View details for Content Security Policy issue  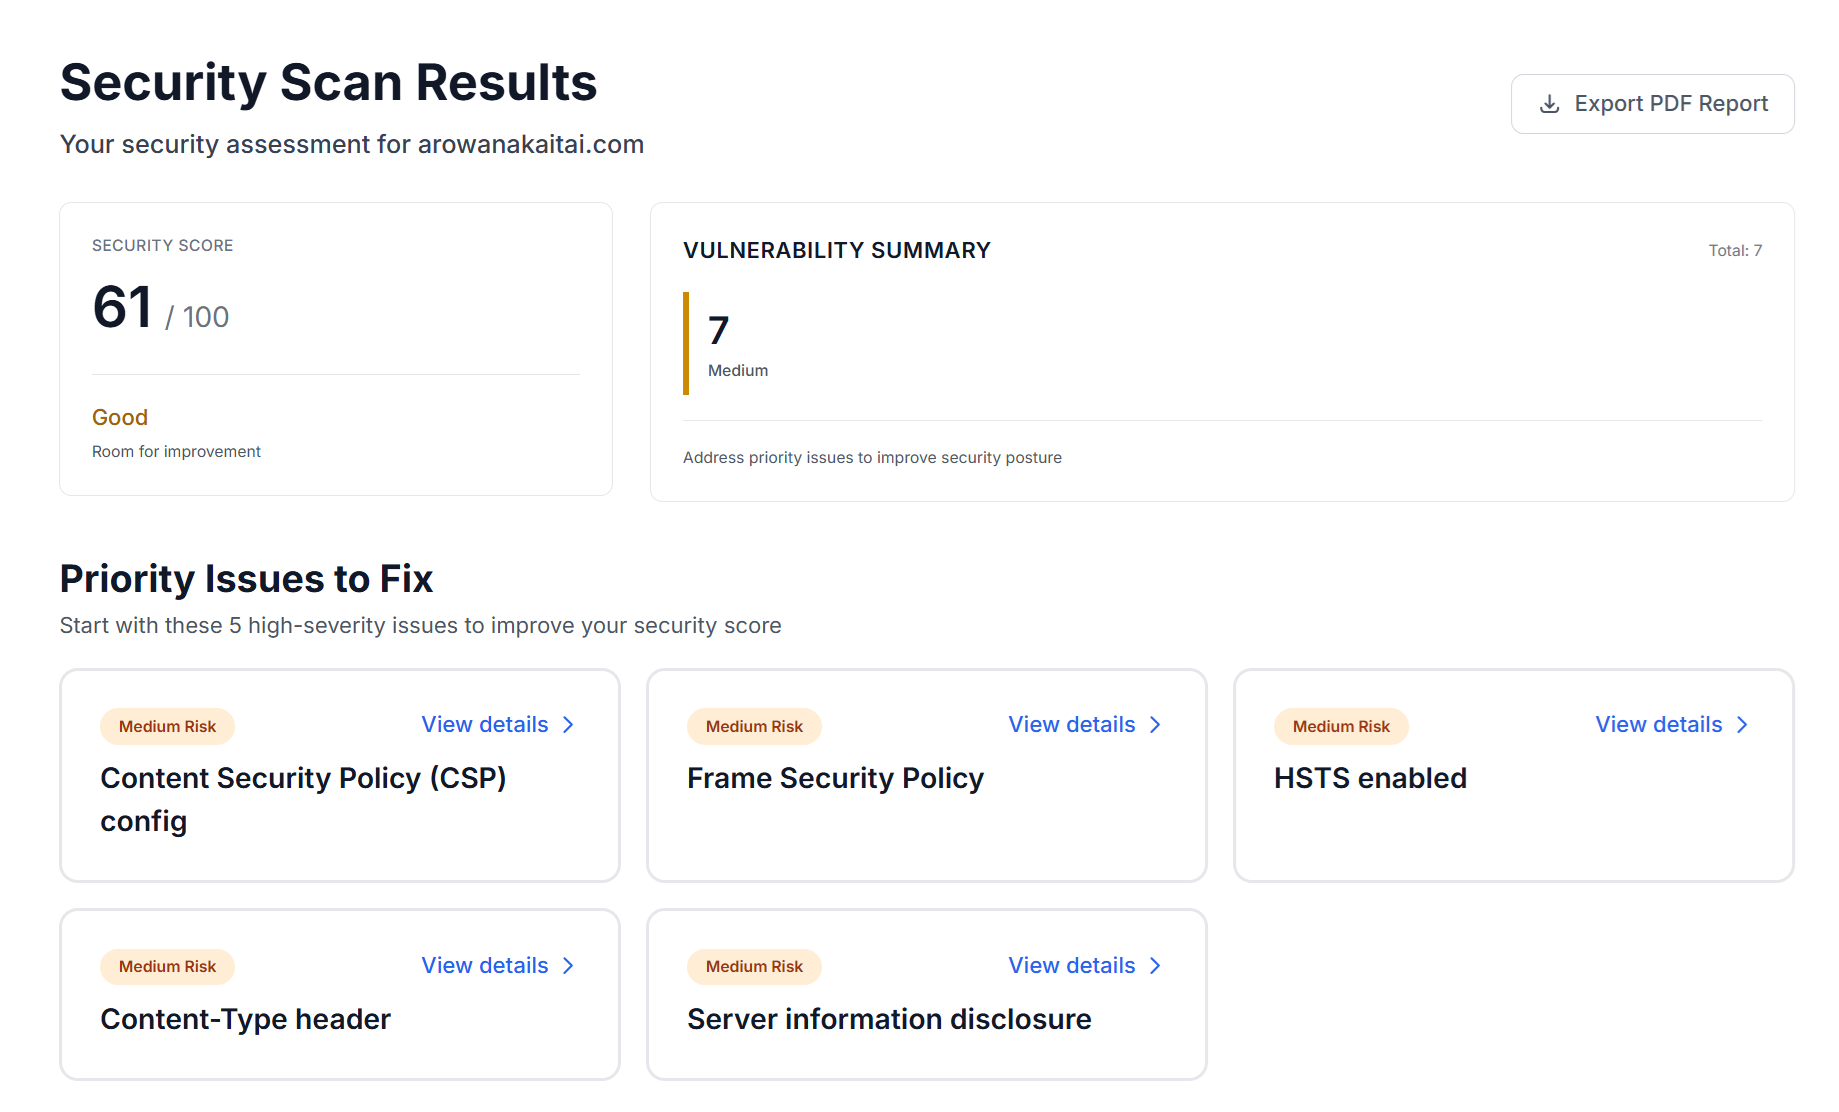(x=485, y=725)
